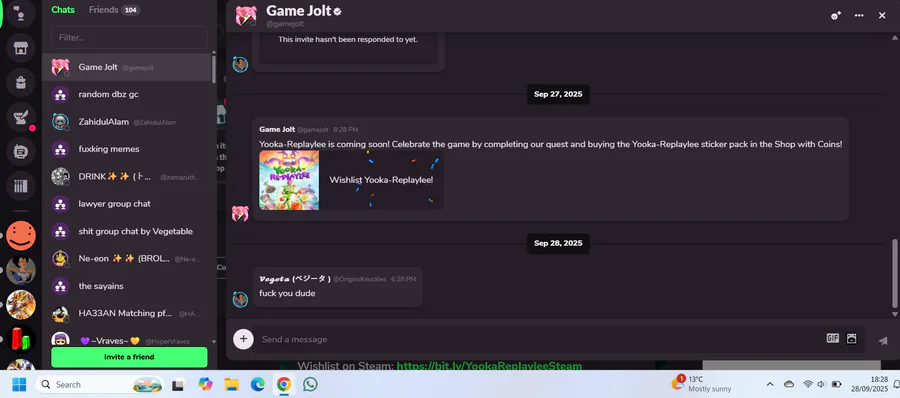This screenshot has width=900, height=398.
Task: Open WhatsApp from the Windows taskbar
Action: [310, 384]
